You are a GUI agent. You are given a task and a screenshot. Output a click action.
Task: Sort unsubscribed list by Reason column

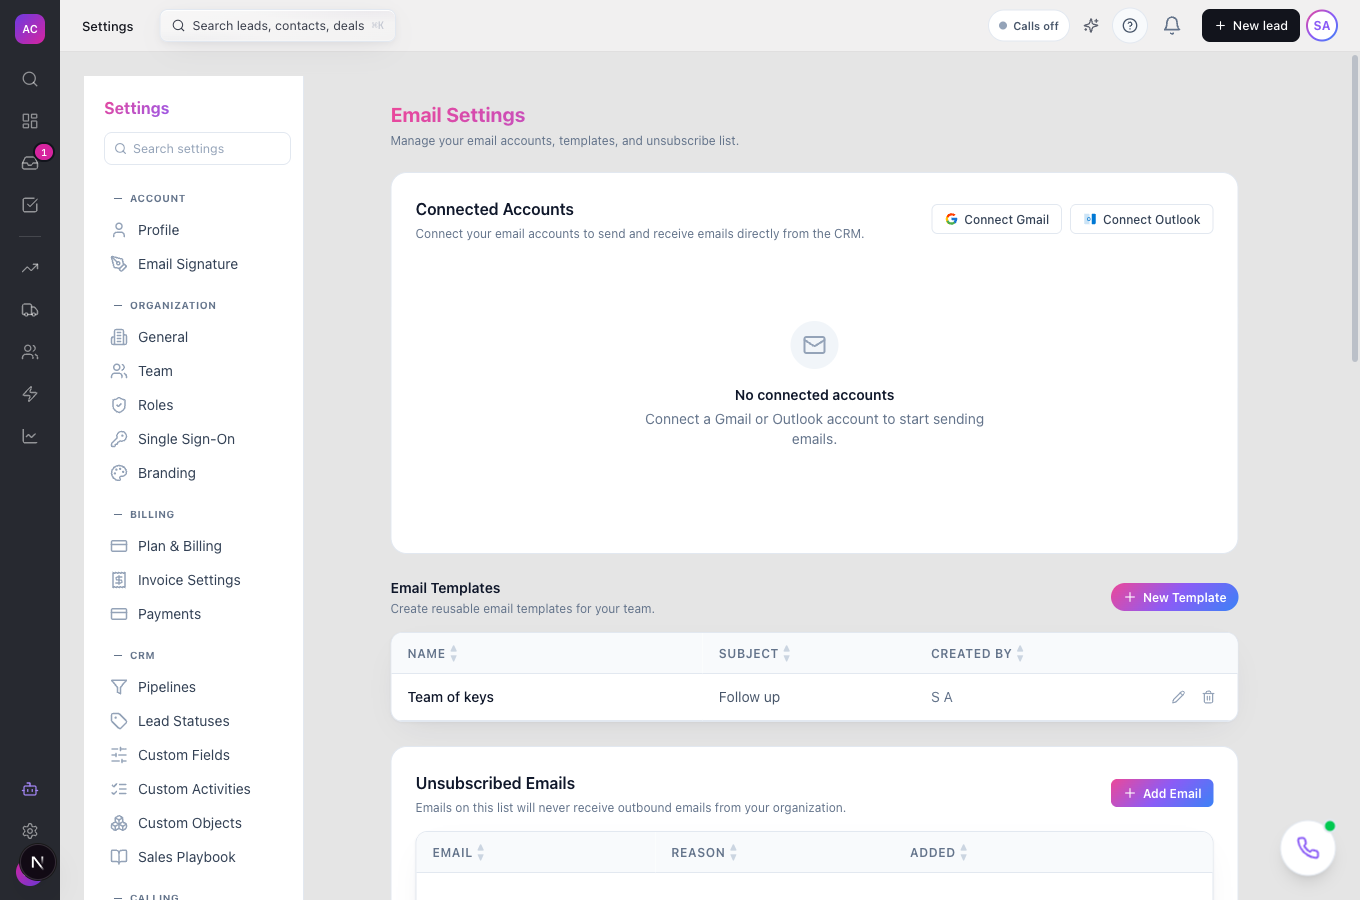[x=704, y=853]
